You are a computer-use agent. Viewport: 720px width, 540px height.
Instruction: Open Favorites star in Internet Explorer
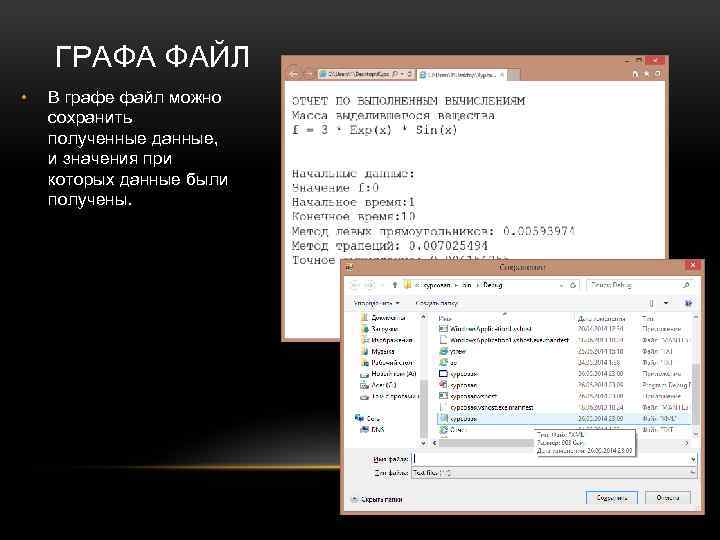click(x=647, y=74)
